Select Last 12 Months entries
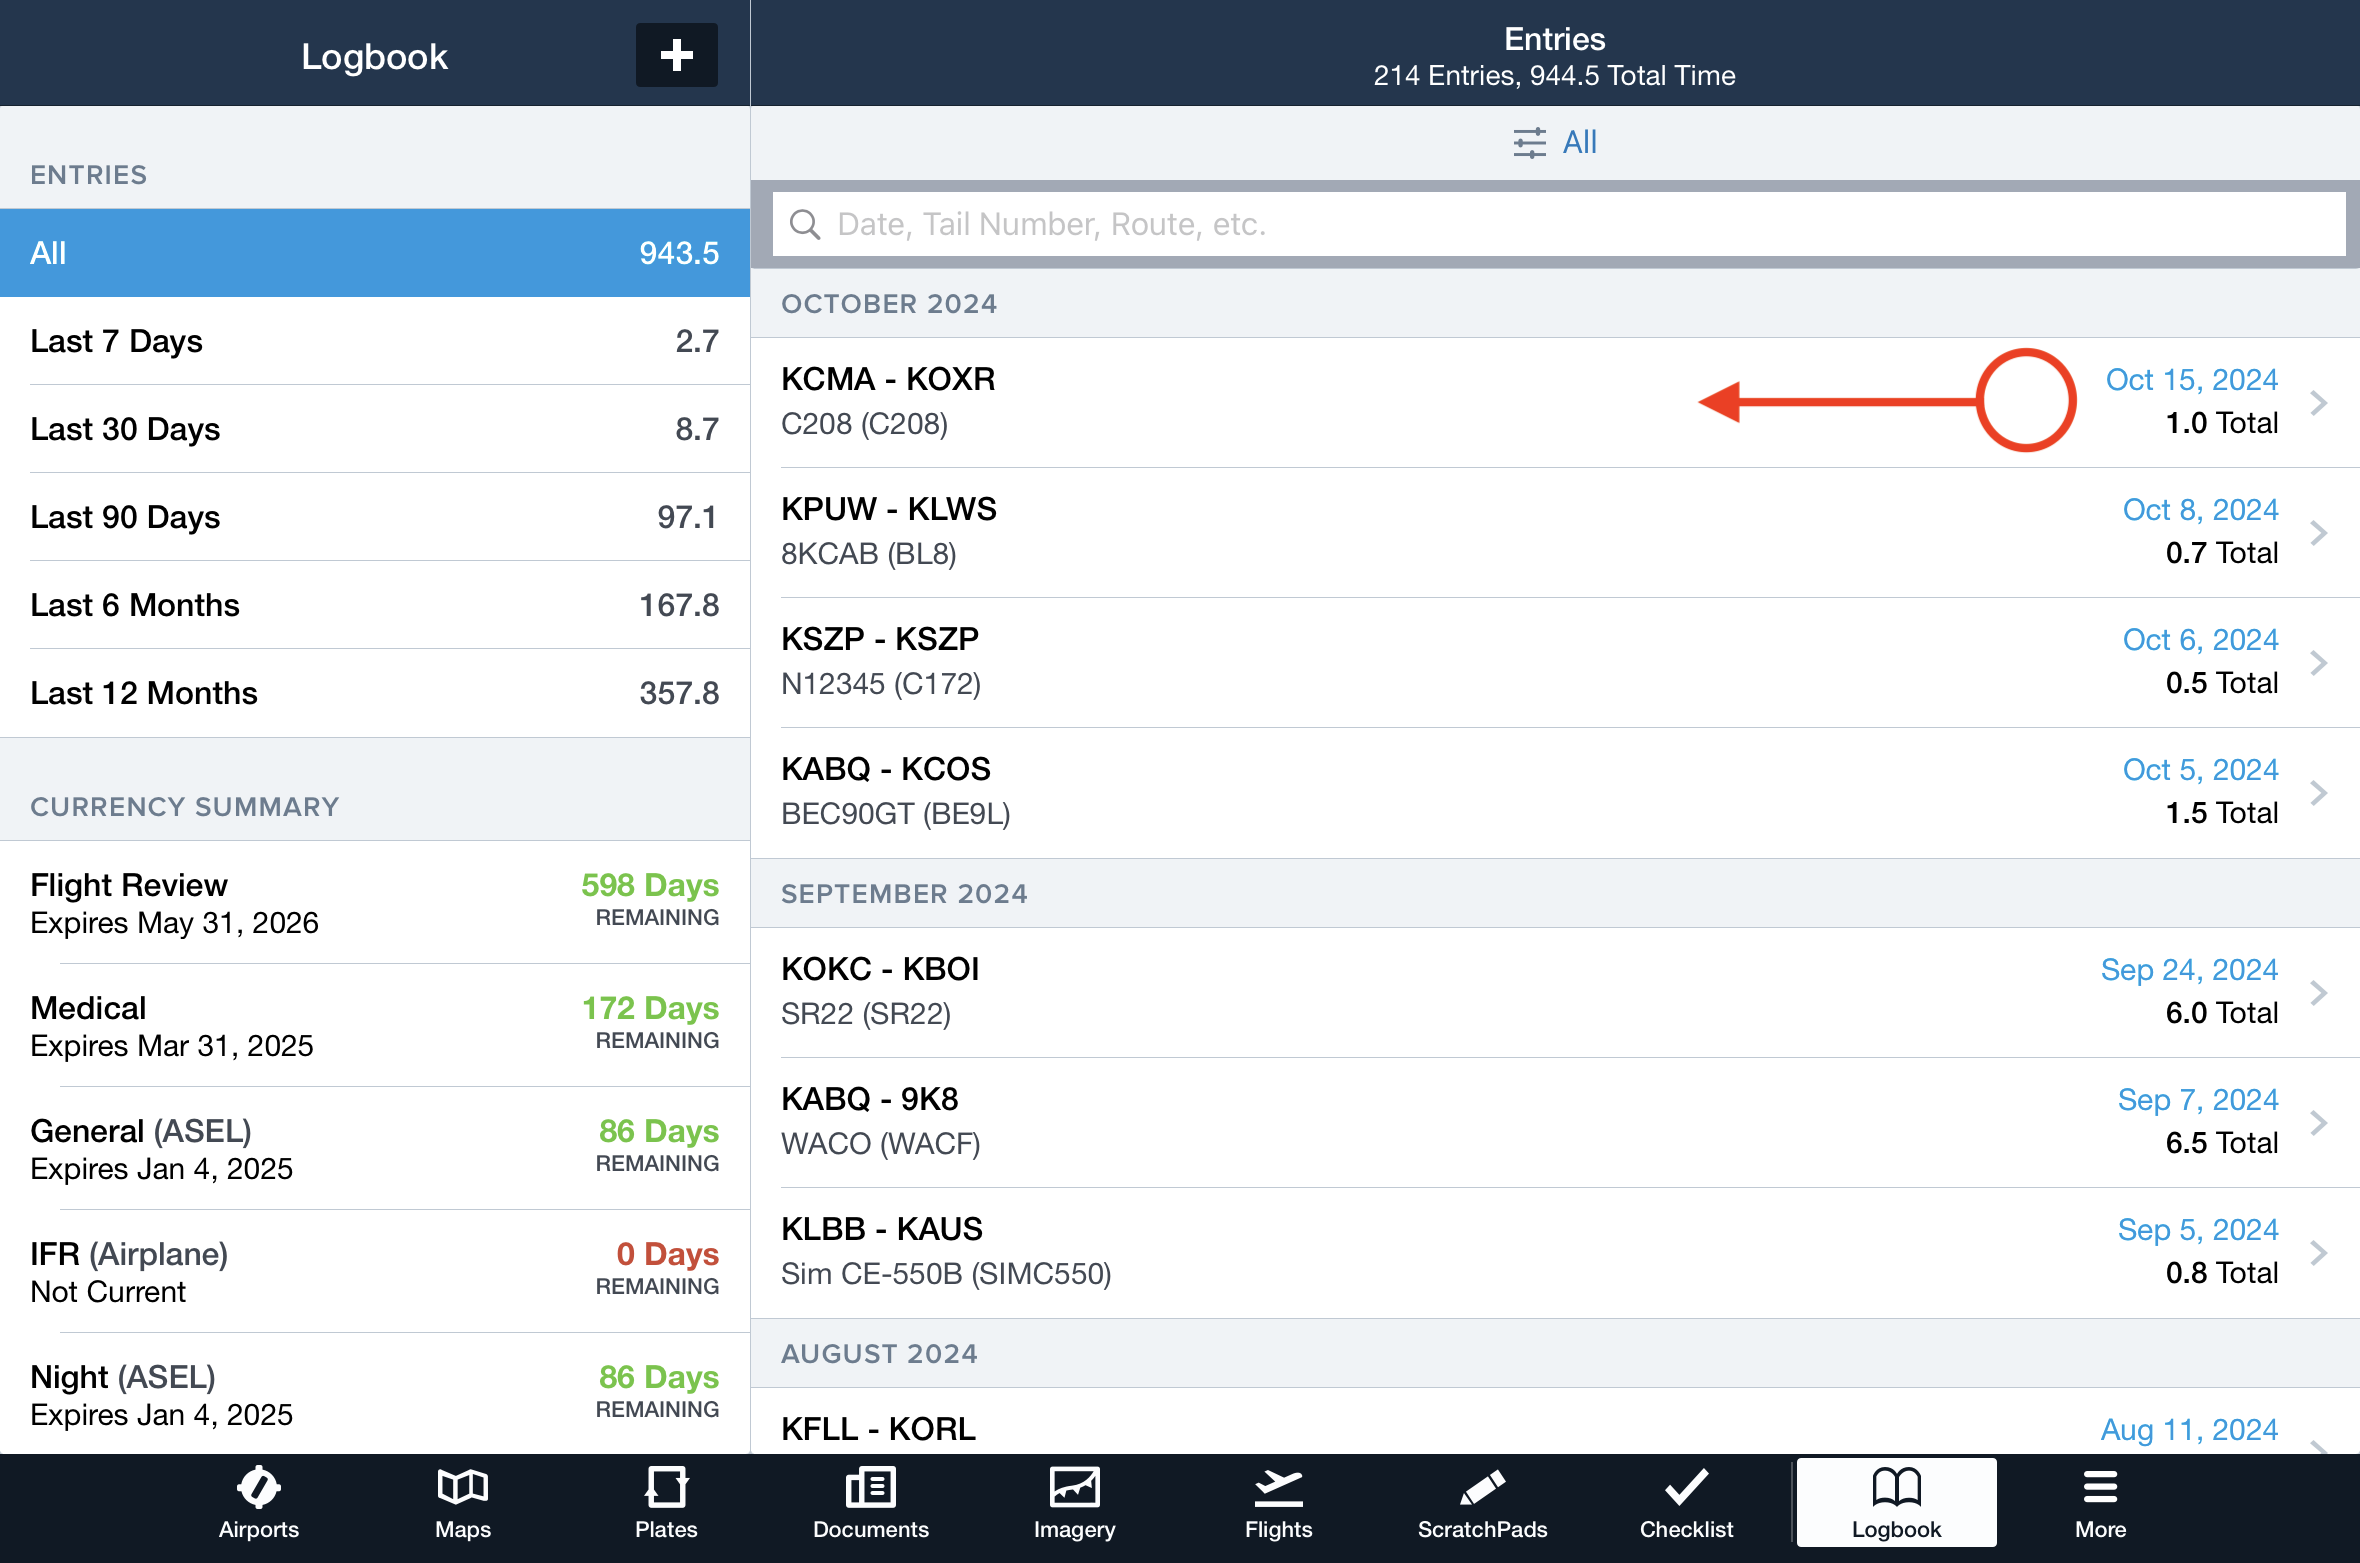2360x1563 pixels. (x=375, y=693)
